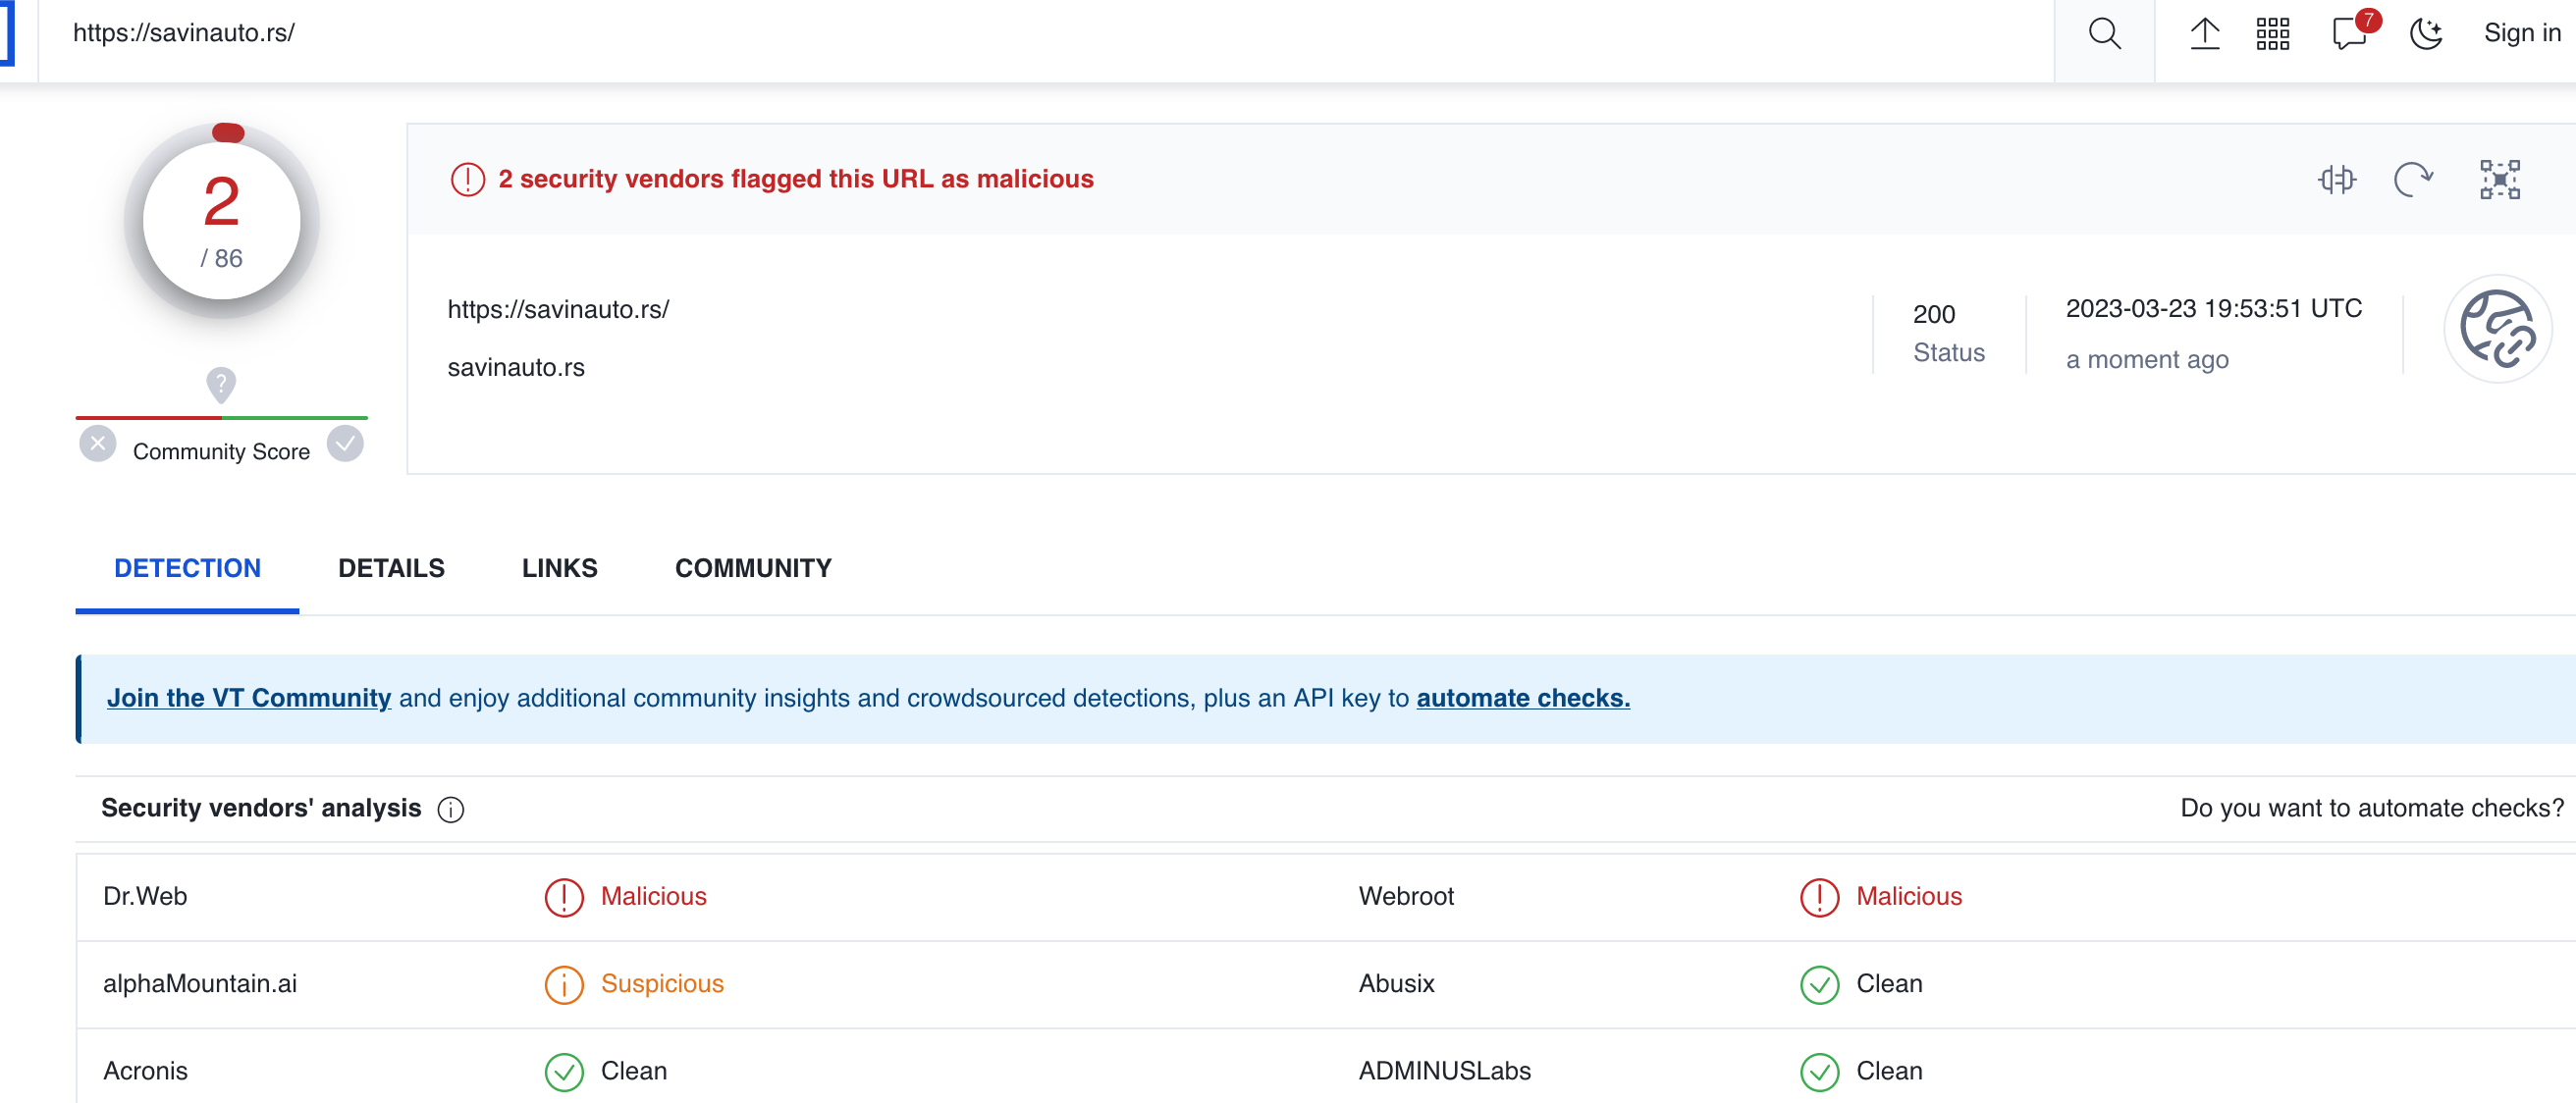This screenshot has height=1103, width=2576.
Task: Click the detection score 2/86 gauge
Action: [x=221, y=221]
